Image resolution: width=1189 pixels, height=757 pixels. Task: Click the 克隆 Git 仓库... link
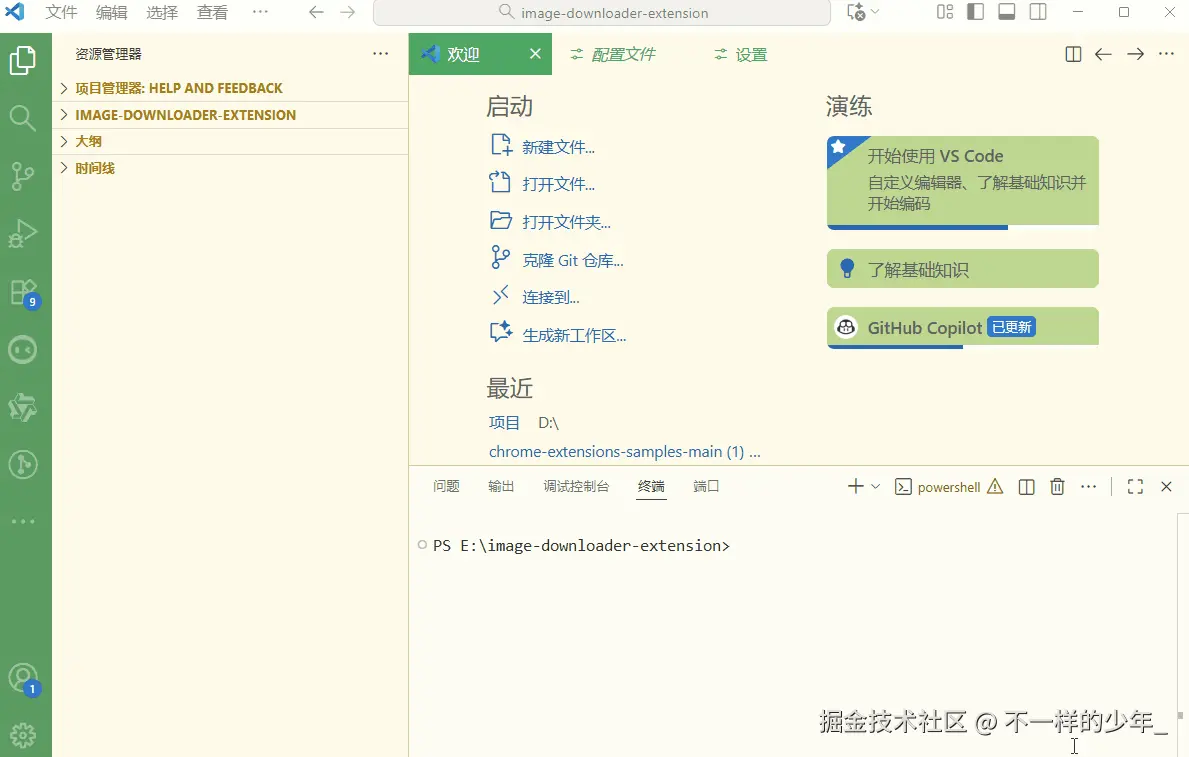573,260
